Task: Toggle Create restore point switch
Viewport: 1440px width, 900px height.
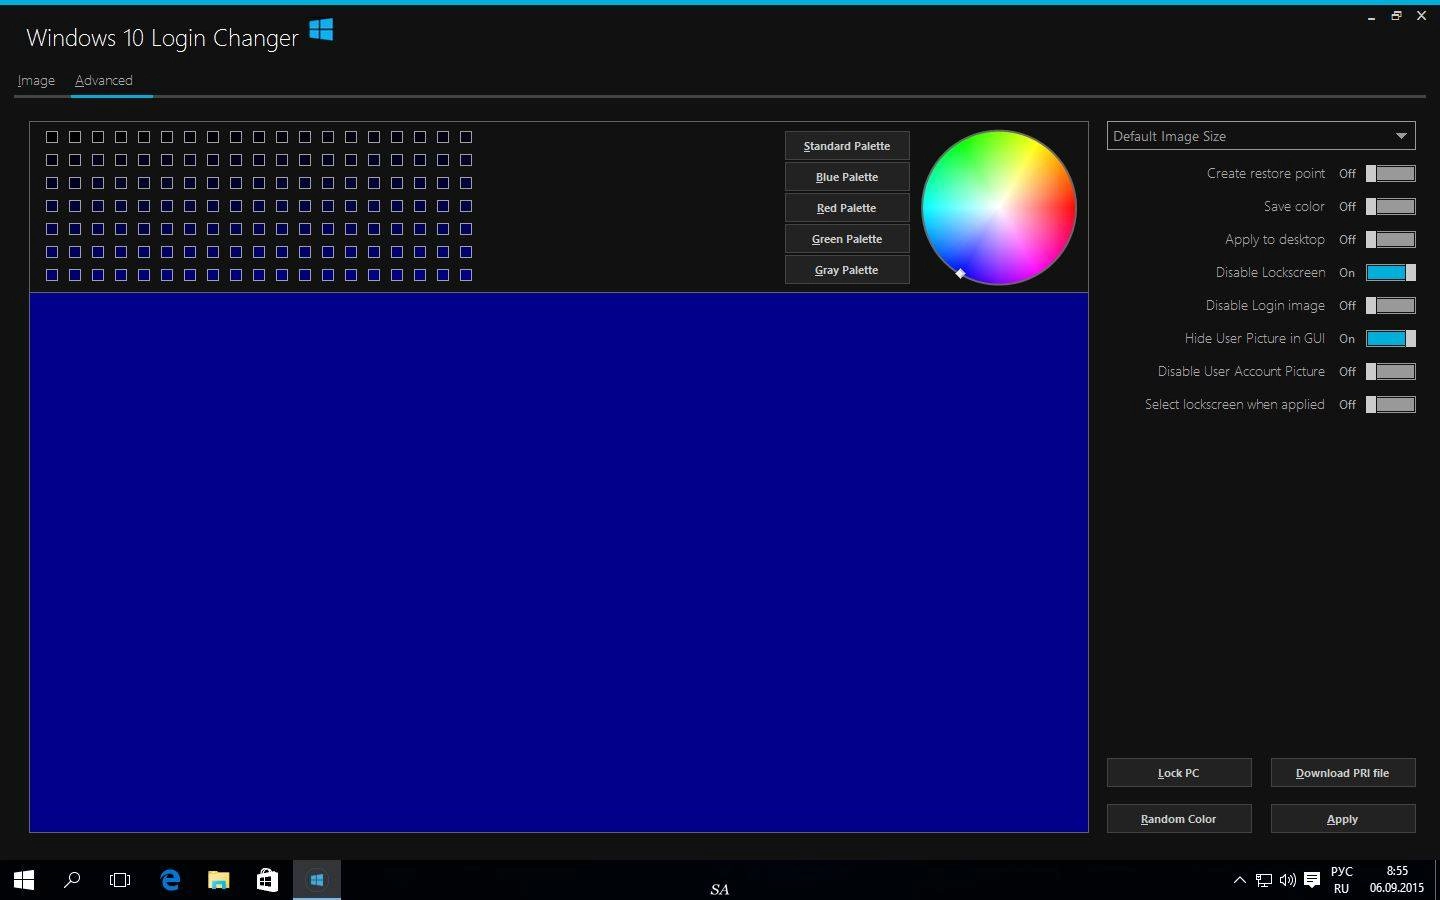Action: tap(1391, 173)
